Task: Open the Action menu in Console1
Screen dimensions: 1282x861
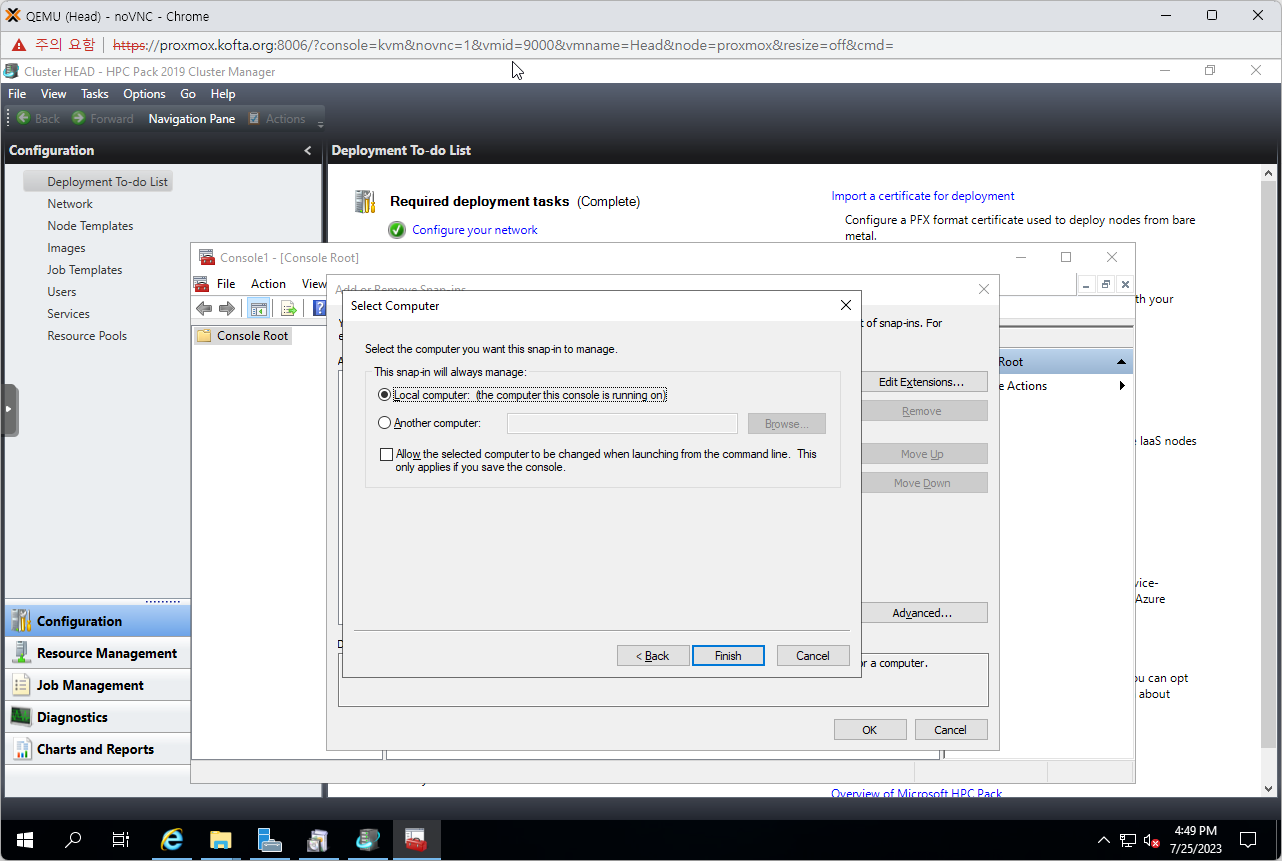Action: tap(268, 284)
